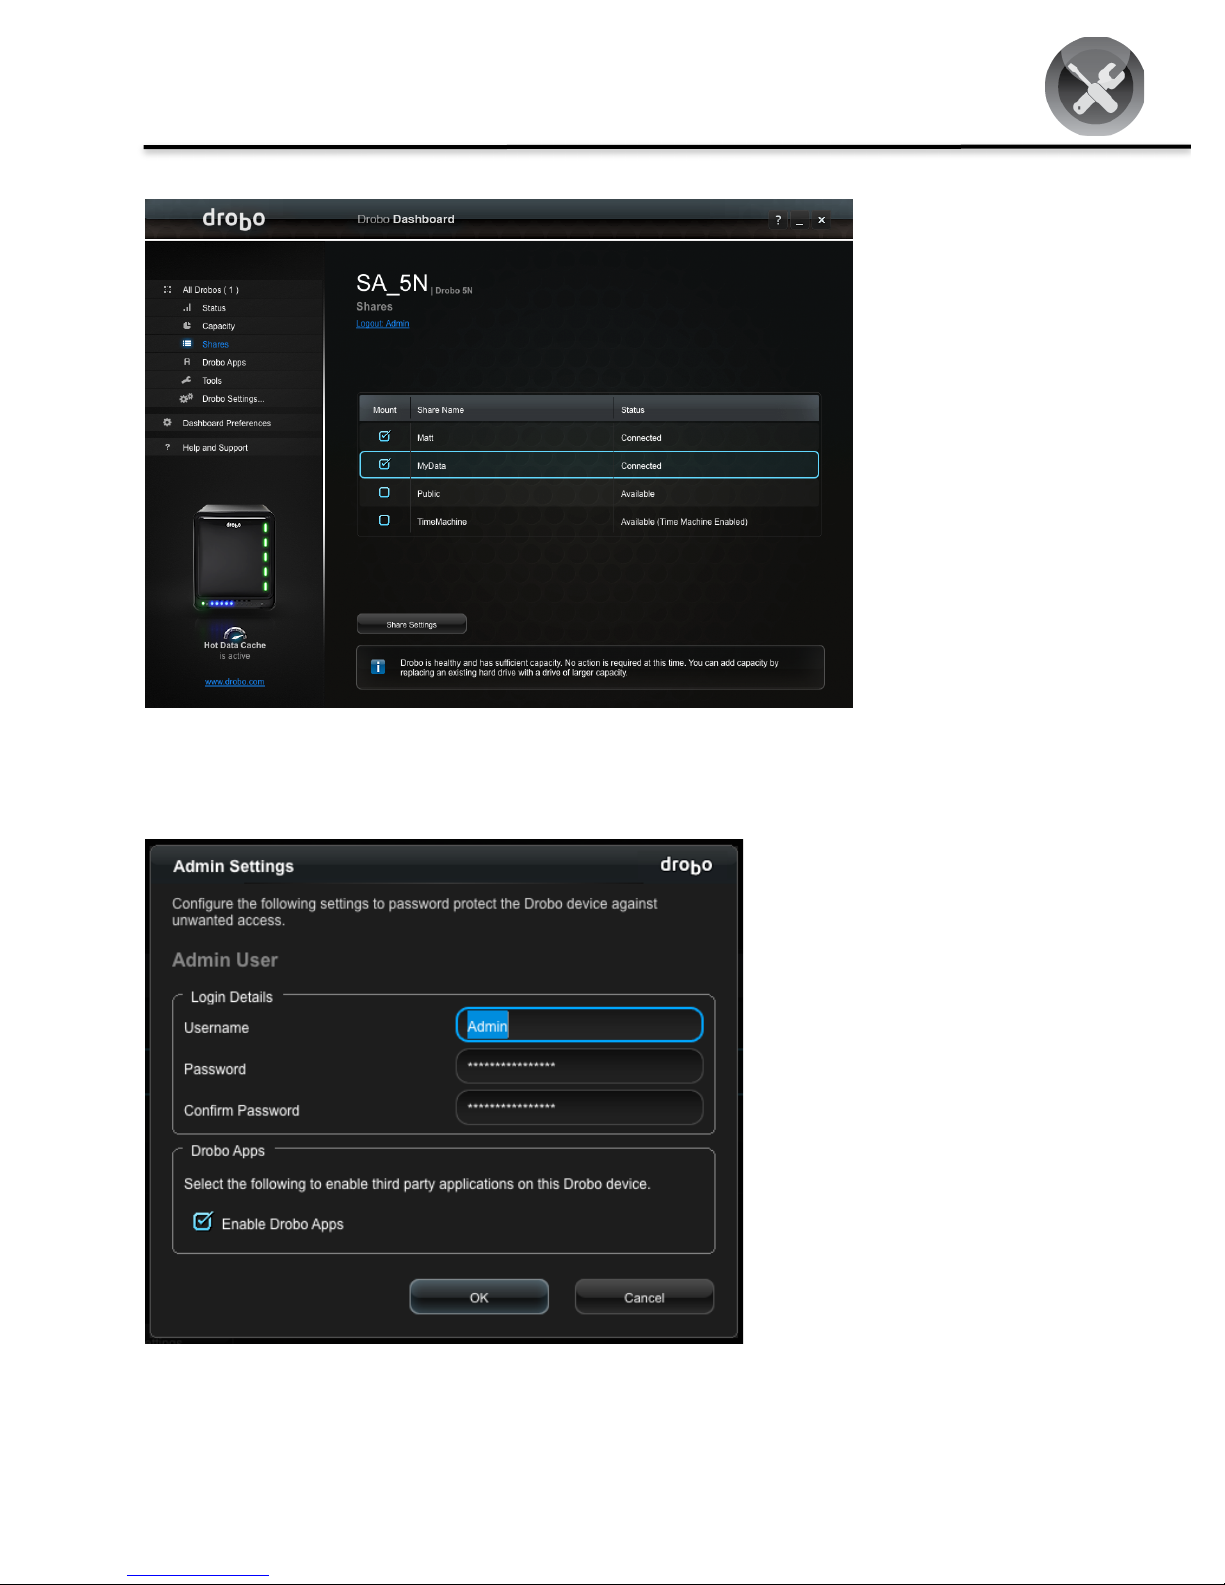This screenshot has height=1585, width=1225.
Task: Select the Matt share name
Action: pyautogui.click(x=425, y=438)
